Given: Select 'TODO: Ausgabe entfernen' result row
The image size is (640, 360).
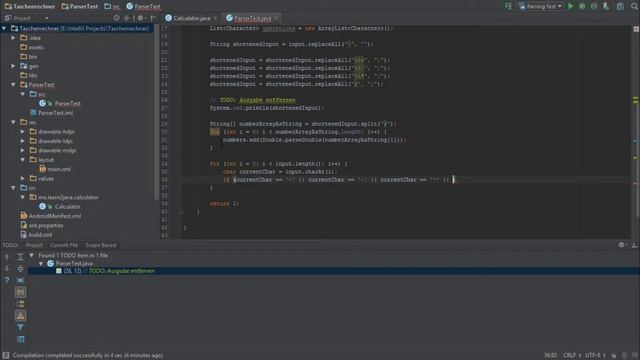Looking at the screenshot, I should [x=334, y=271].
